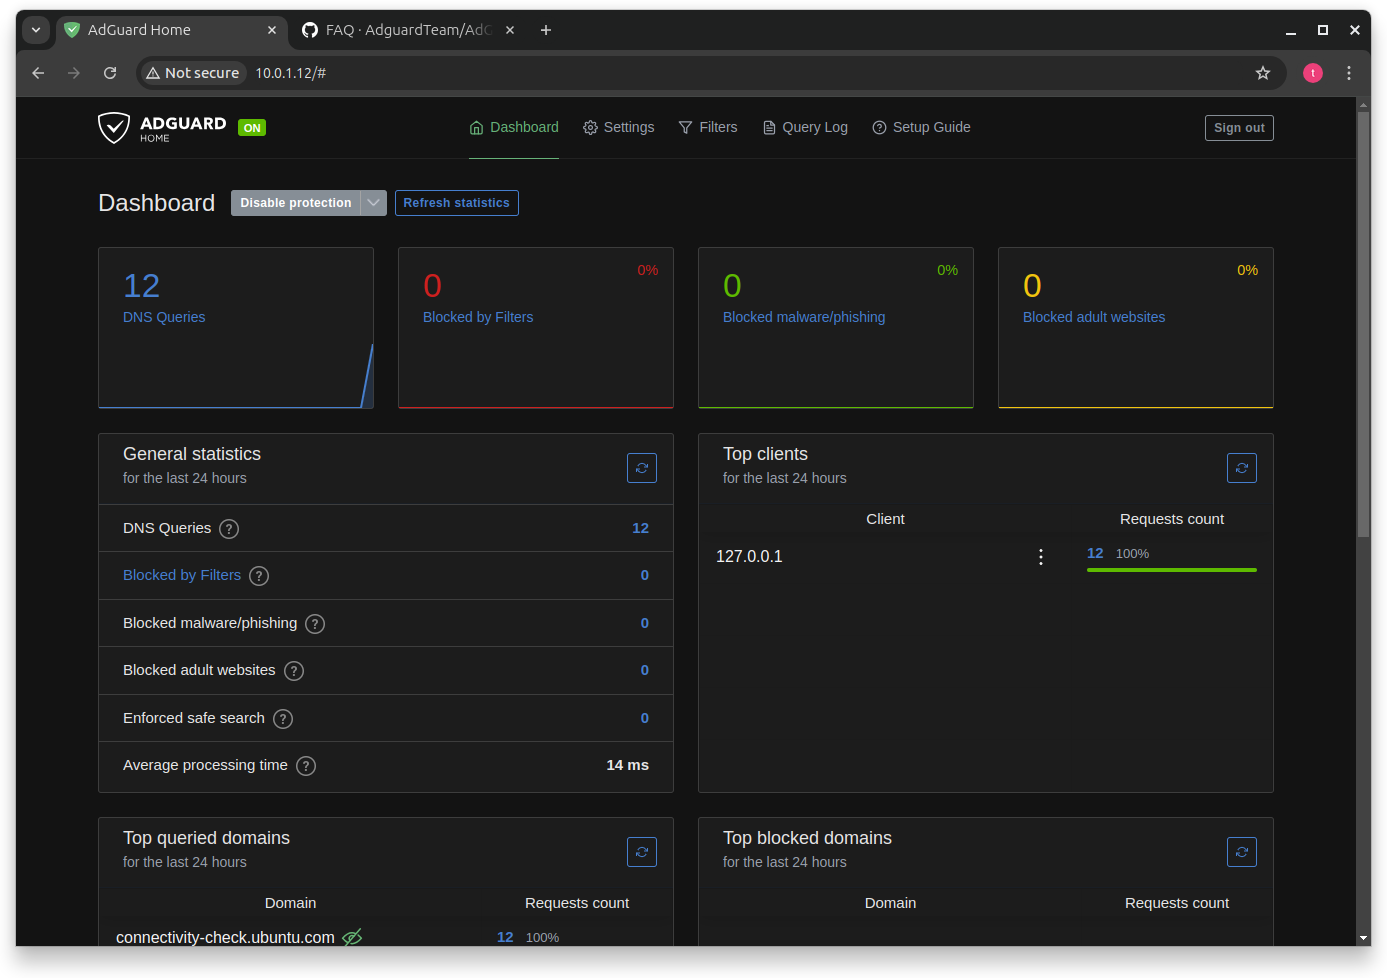This screenshot has width=1387, height=978.
Task: Click help icon next to Average processing time
Action: [306, 766]
